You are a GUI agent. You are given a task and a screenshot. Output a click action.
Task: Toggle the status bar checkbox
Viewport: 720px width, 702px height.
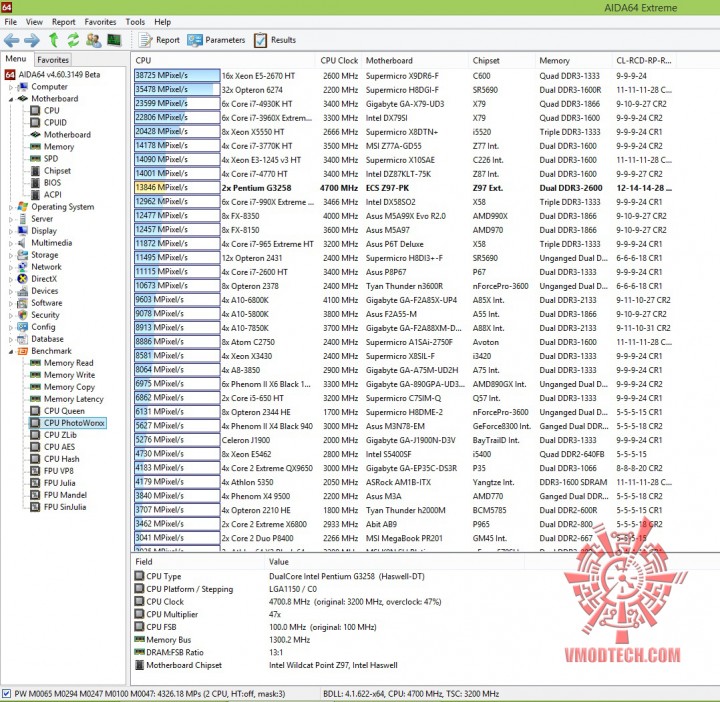pos(6,693)
